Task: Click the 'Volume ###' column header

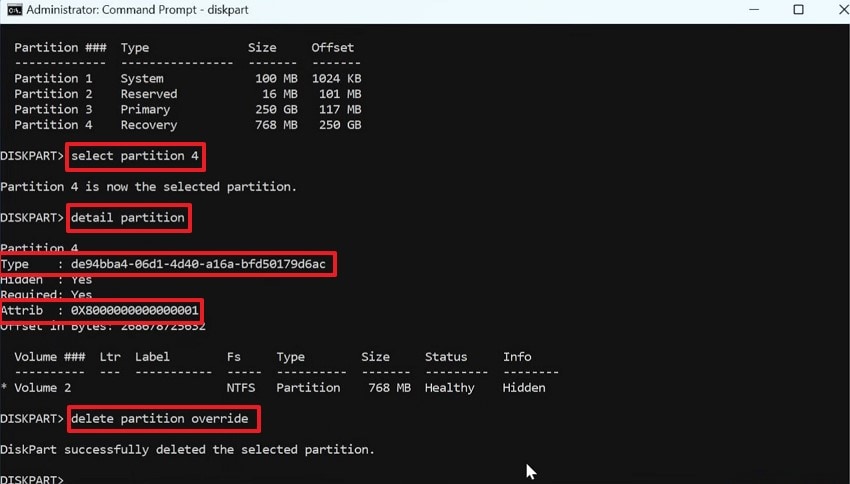Action: coord(50,357)
